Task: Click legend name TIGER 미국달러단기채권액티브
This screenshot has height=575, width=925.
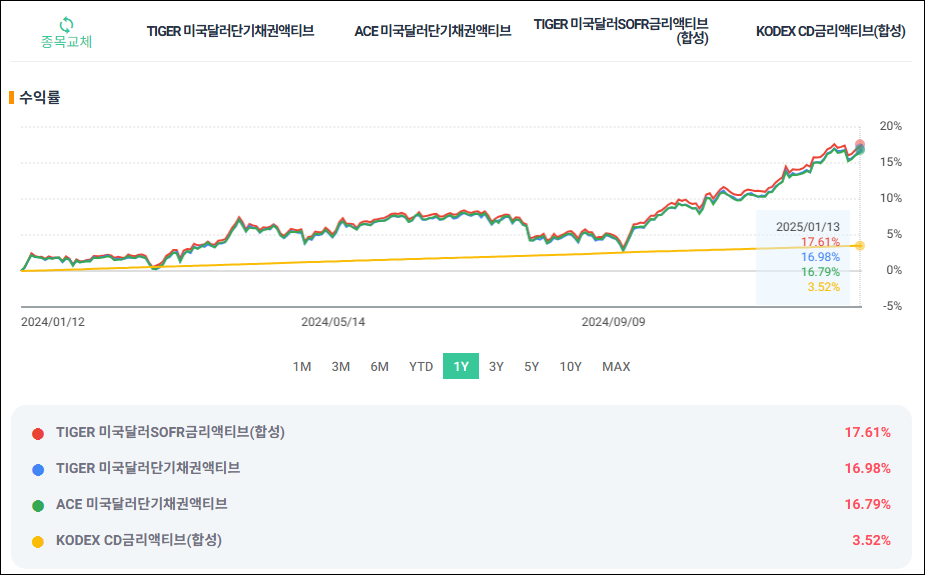Action: [x=148, y=468]
